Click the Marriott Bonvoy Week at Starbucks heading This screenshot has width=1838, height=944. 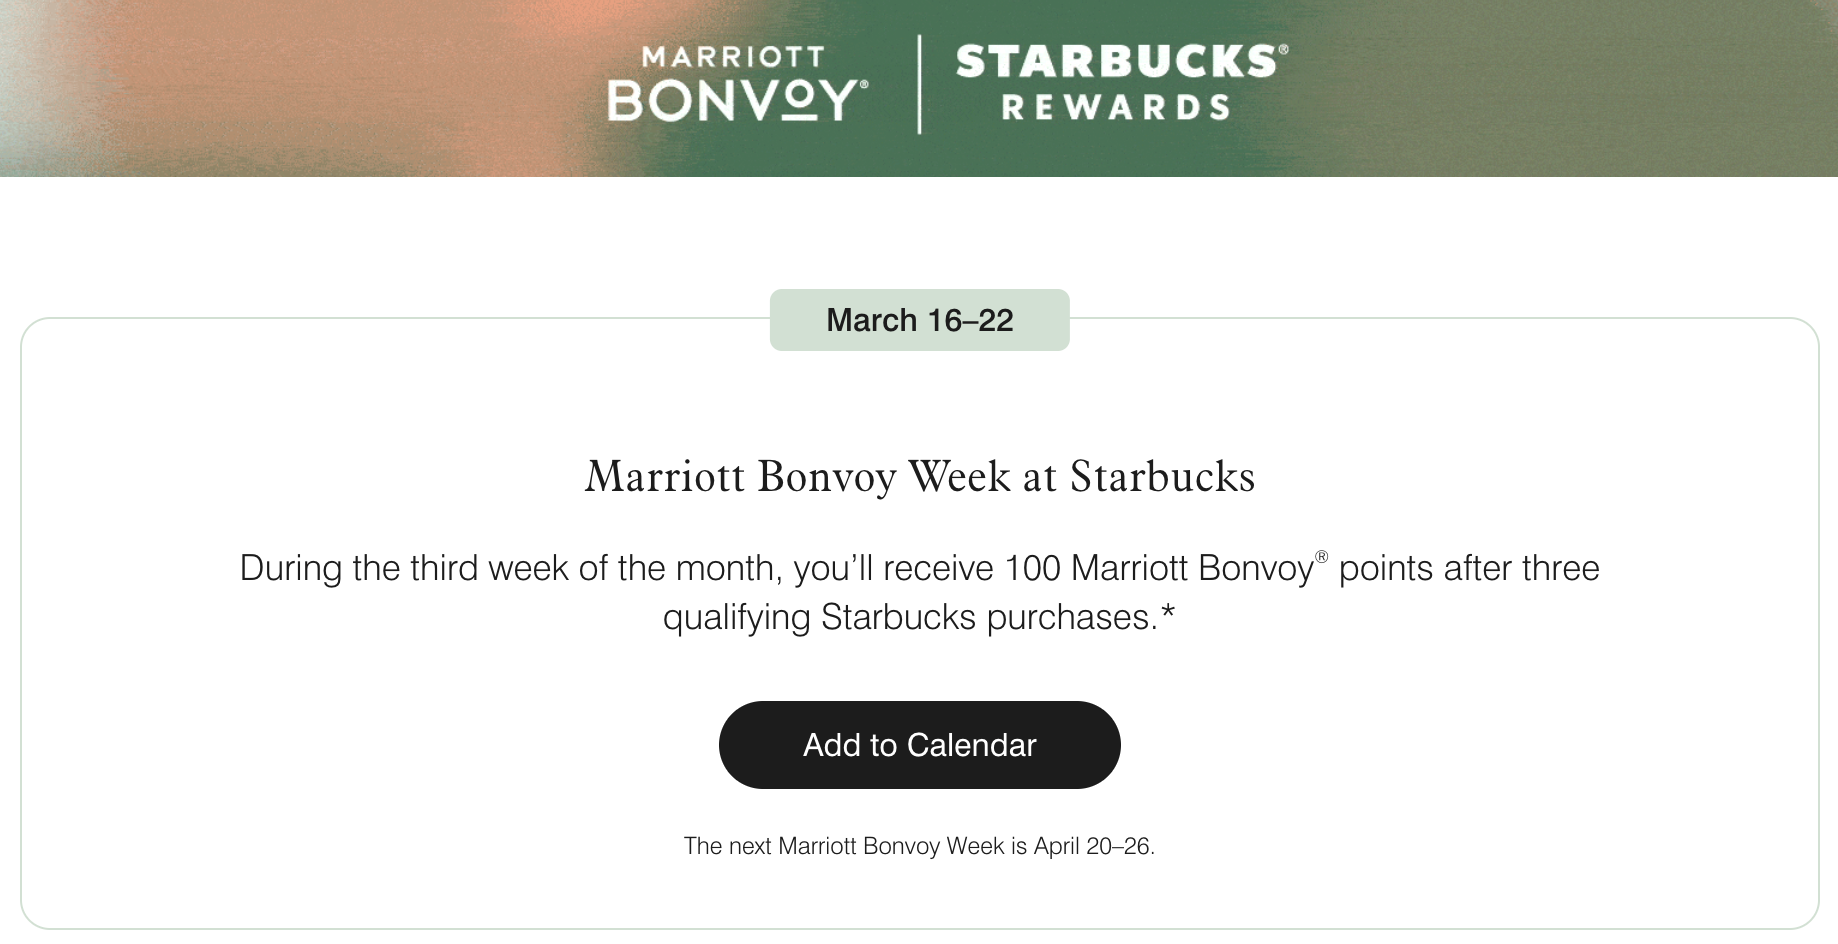click(x=919, y=477)
